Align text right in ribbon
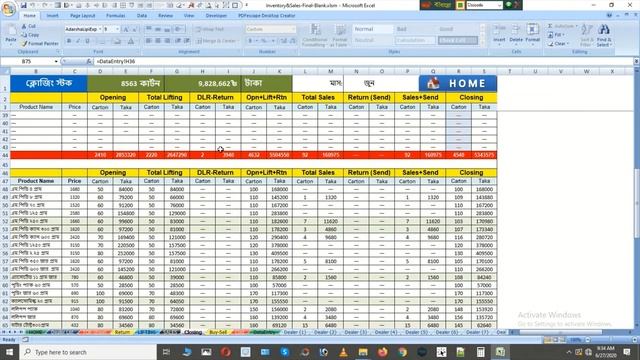The height and width of the screenshot is (360, 640). pos(167,41)
